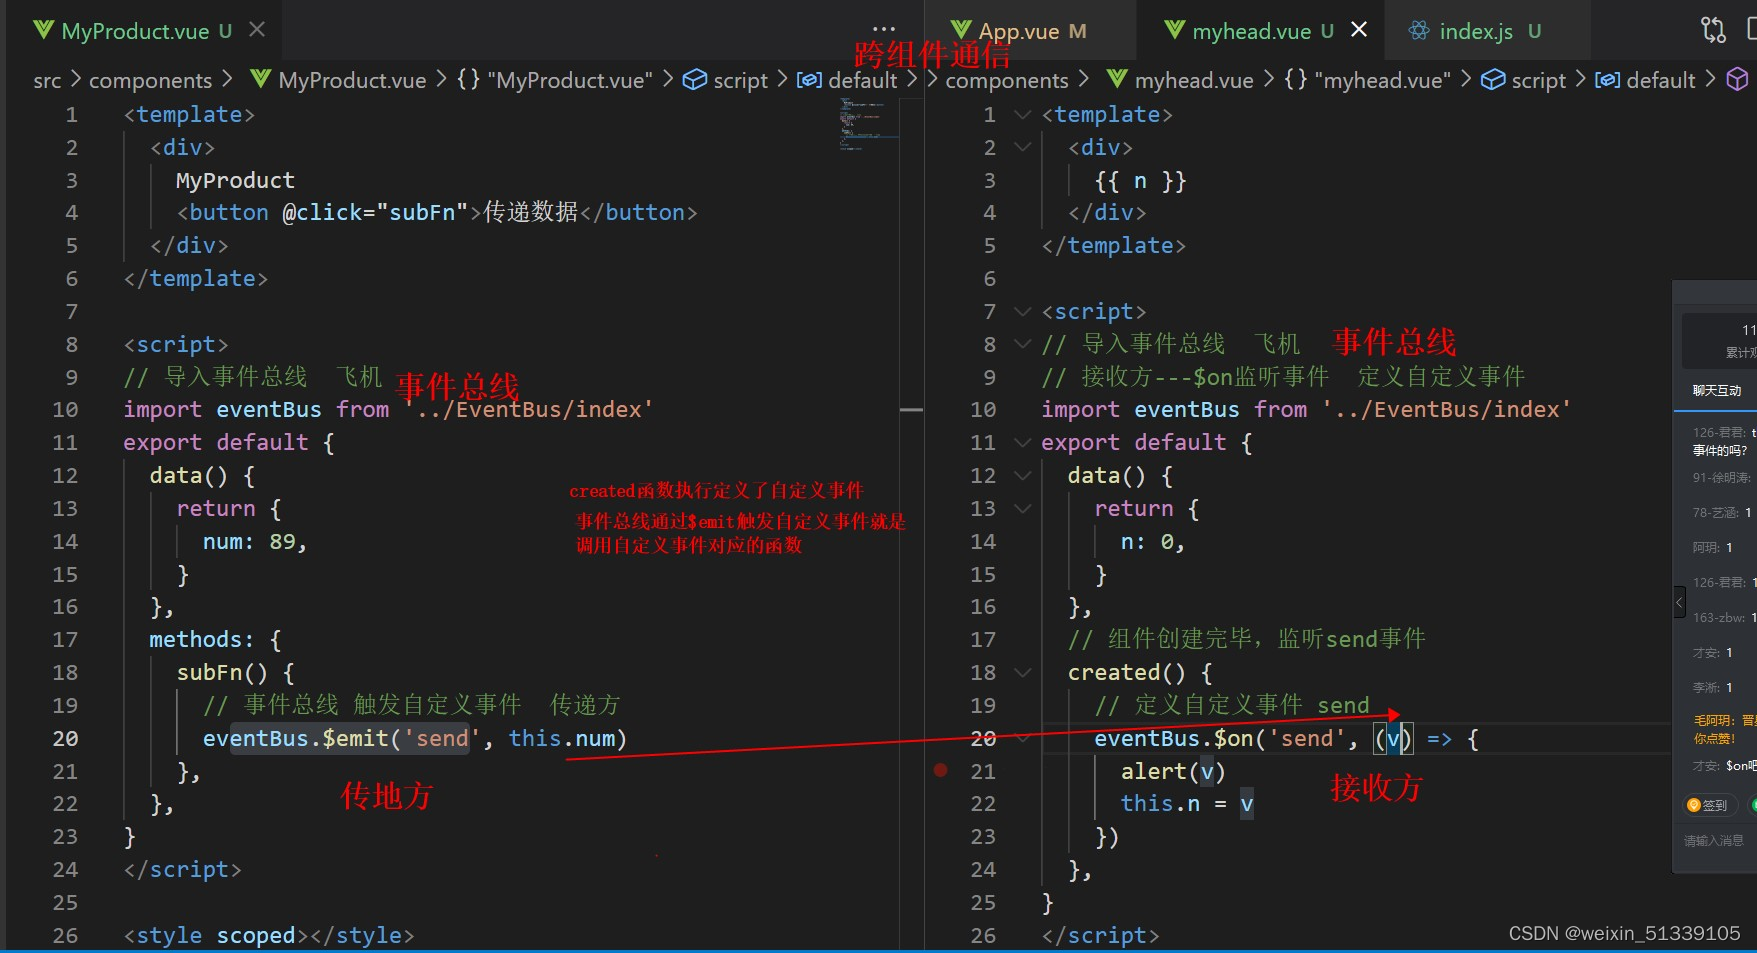
Task: Click the MyProduct text on line 3
Action: [235, 181]
